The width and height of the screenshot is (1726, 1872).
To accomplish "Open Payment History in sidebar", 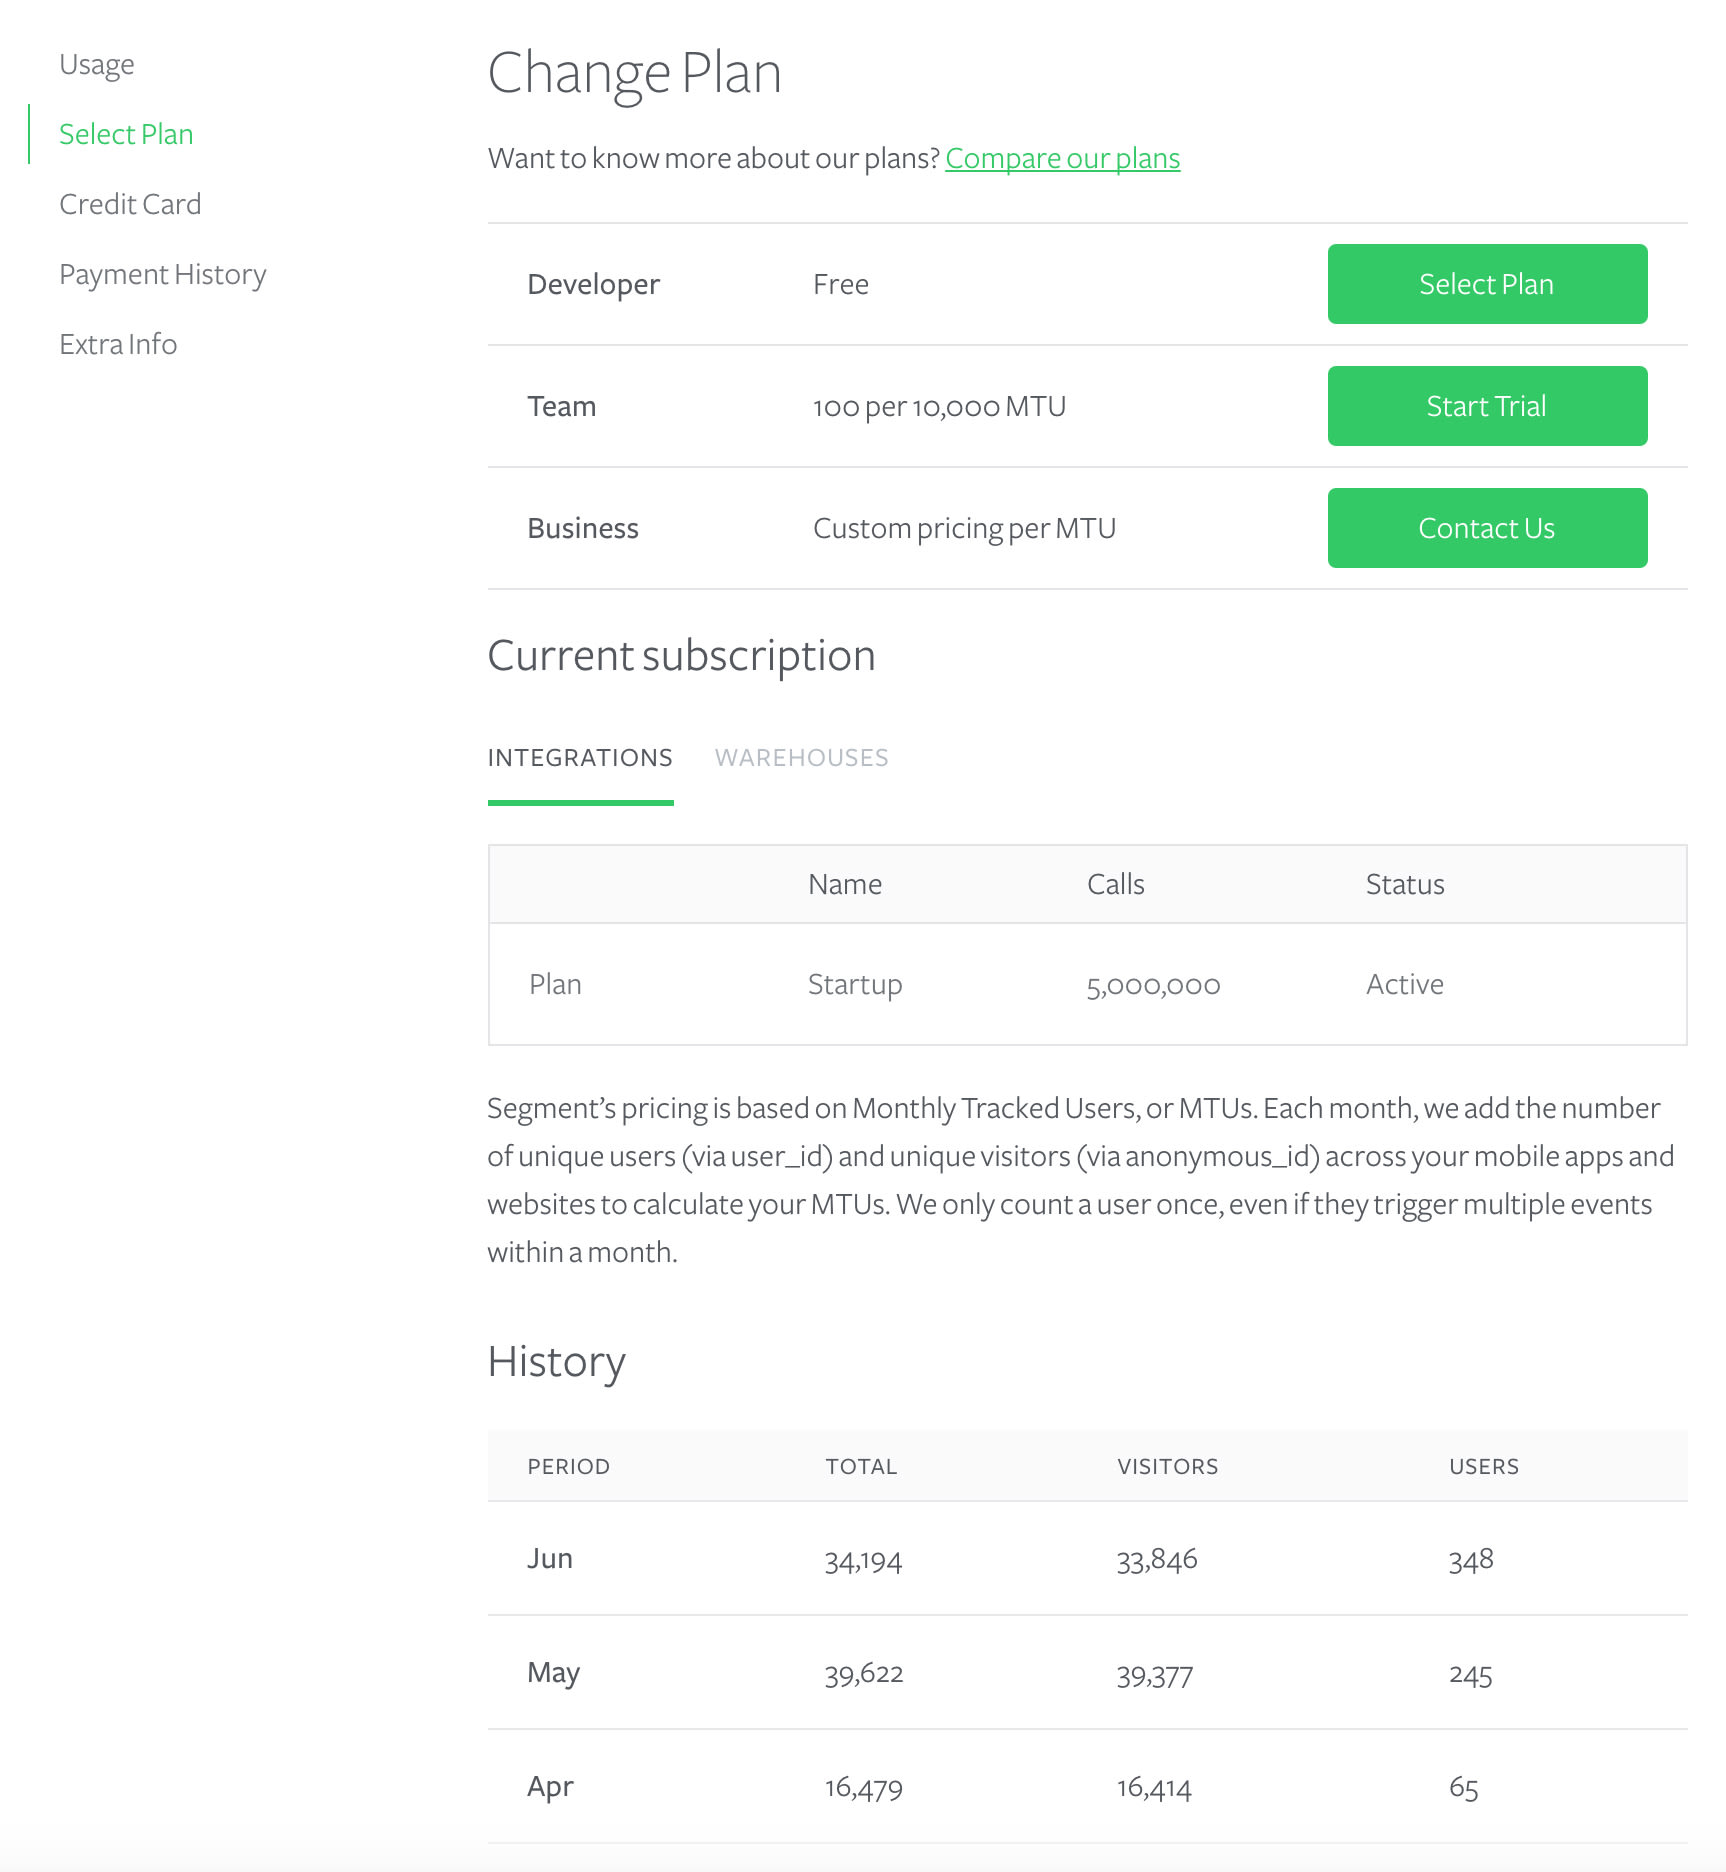I will point(163,274).
